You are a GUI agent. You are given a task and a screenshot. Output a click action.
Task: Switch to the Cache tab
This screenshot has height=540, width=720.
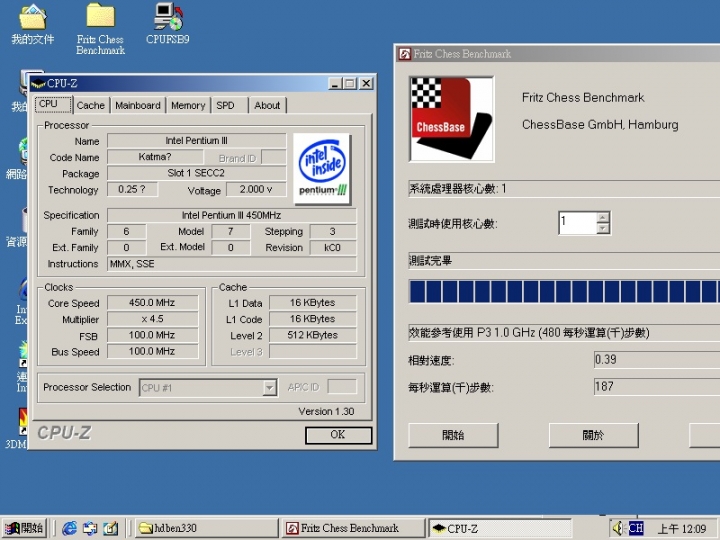coord(91,106)
